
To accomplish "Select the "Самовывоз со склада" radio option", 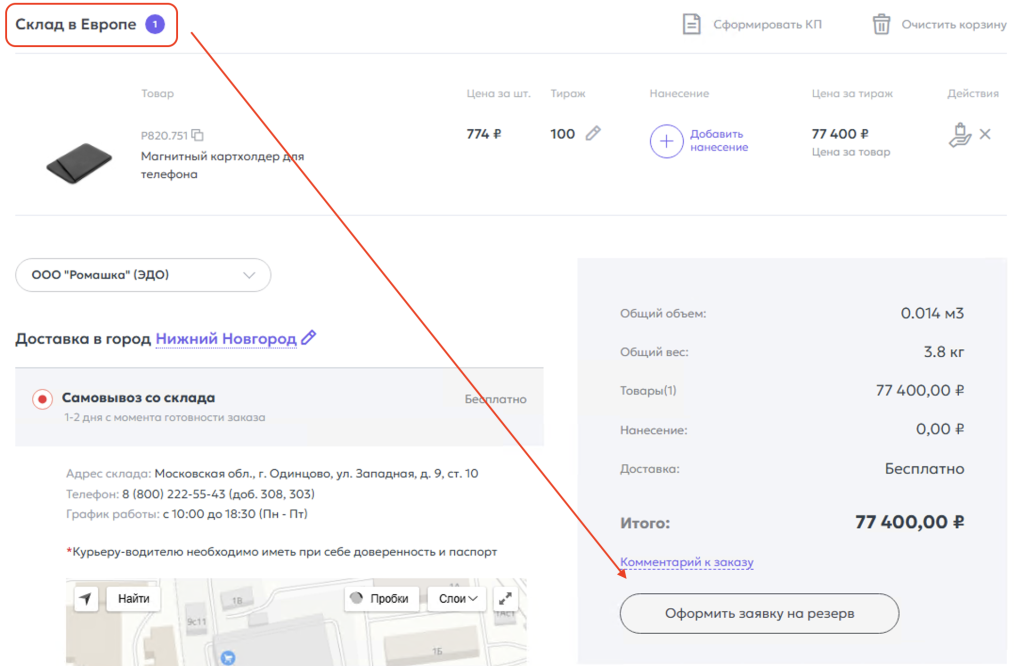I will [x=42, y=399].
